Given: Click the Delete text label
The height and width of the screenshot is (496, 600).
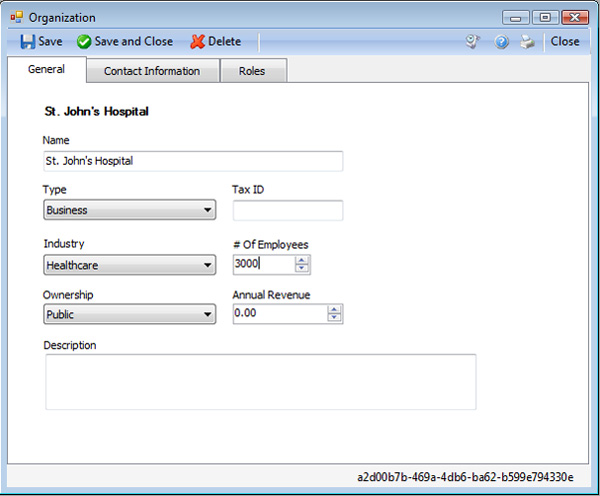Looking at the screenshot, I should click(x=224, y=41).
